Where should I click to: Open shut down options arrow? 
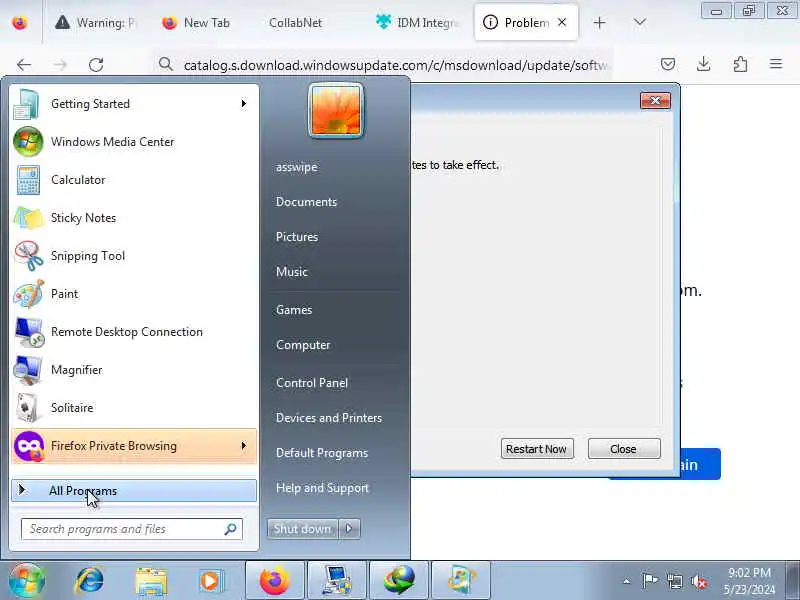point(349,529)
